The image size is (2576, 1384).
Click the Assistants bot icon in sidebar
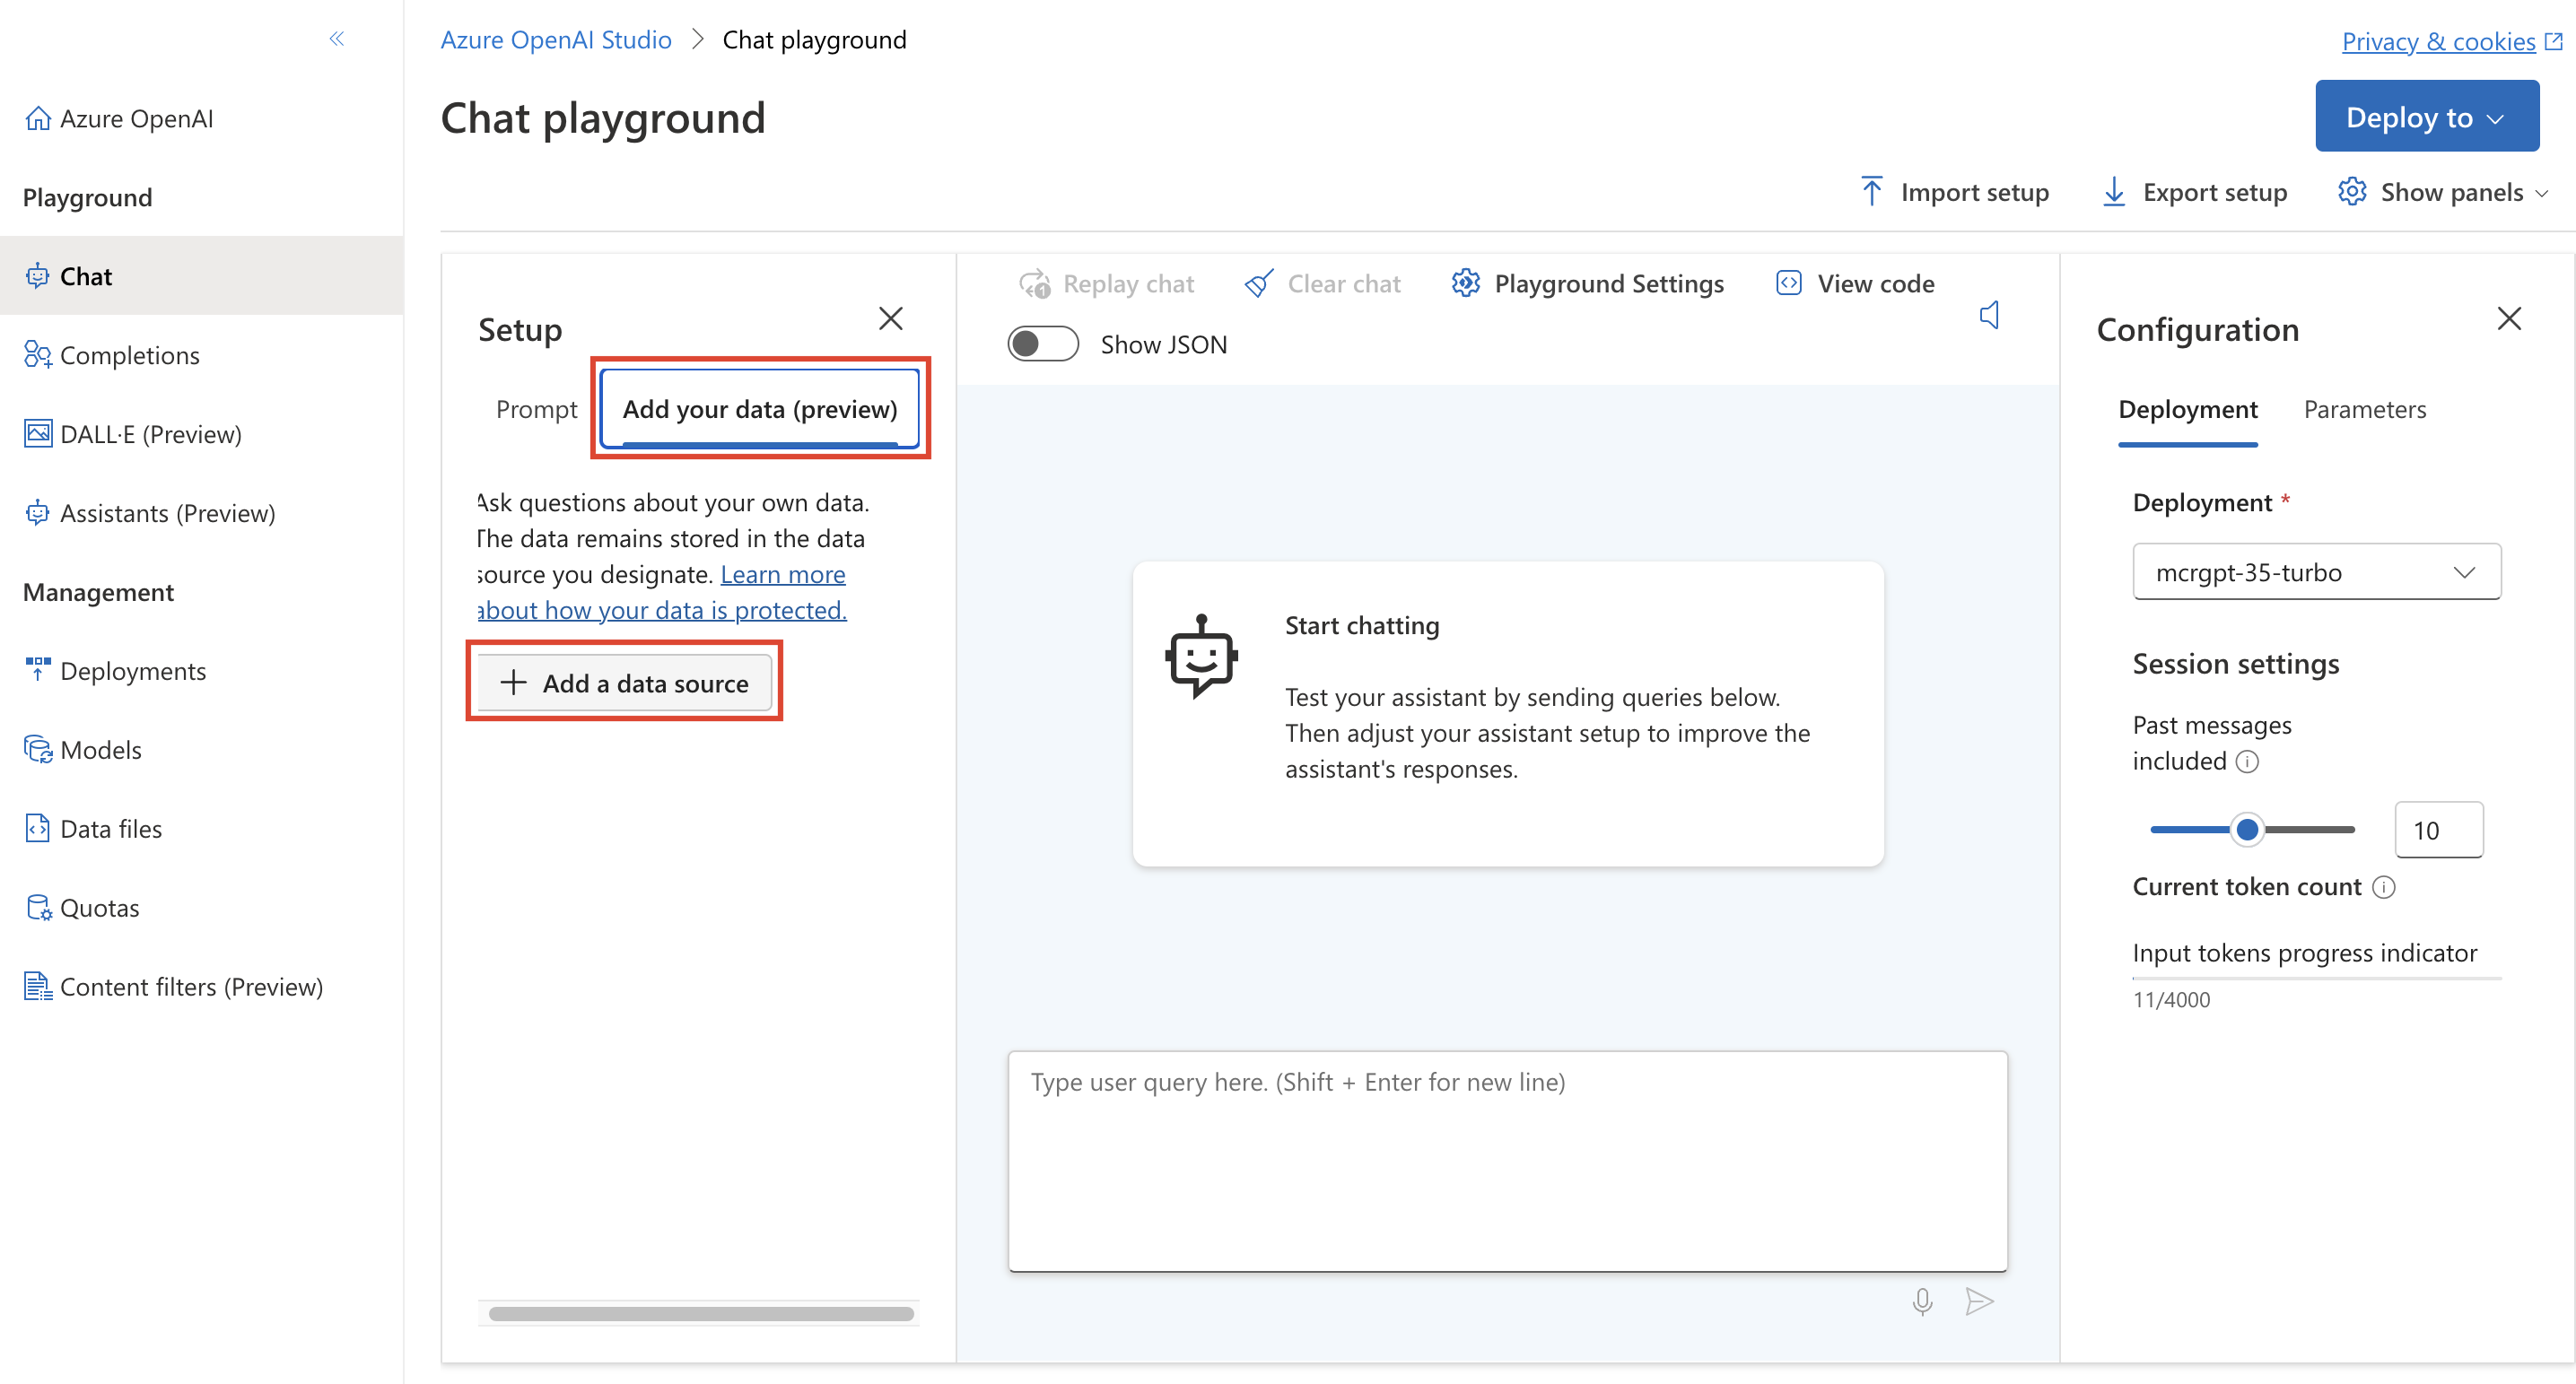[x=38, y=513]
